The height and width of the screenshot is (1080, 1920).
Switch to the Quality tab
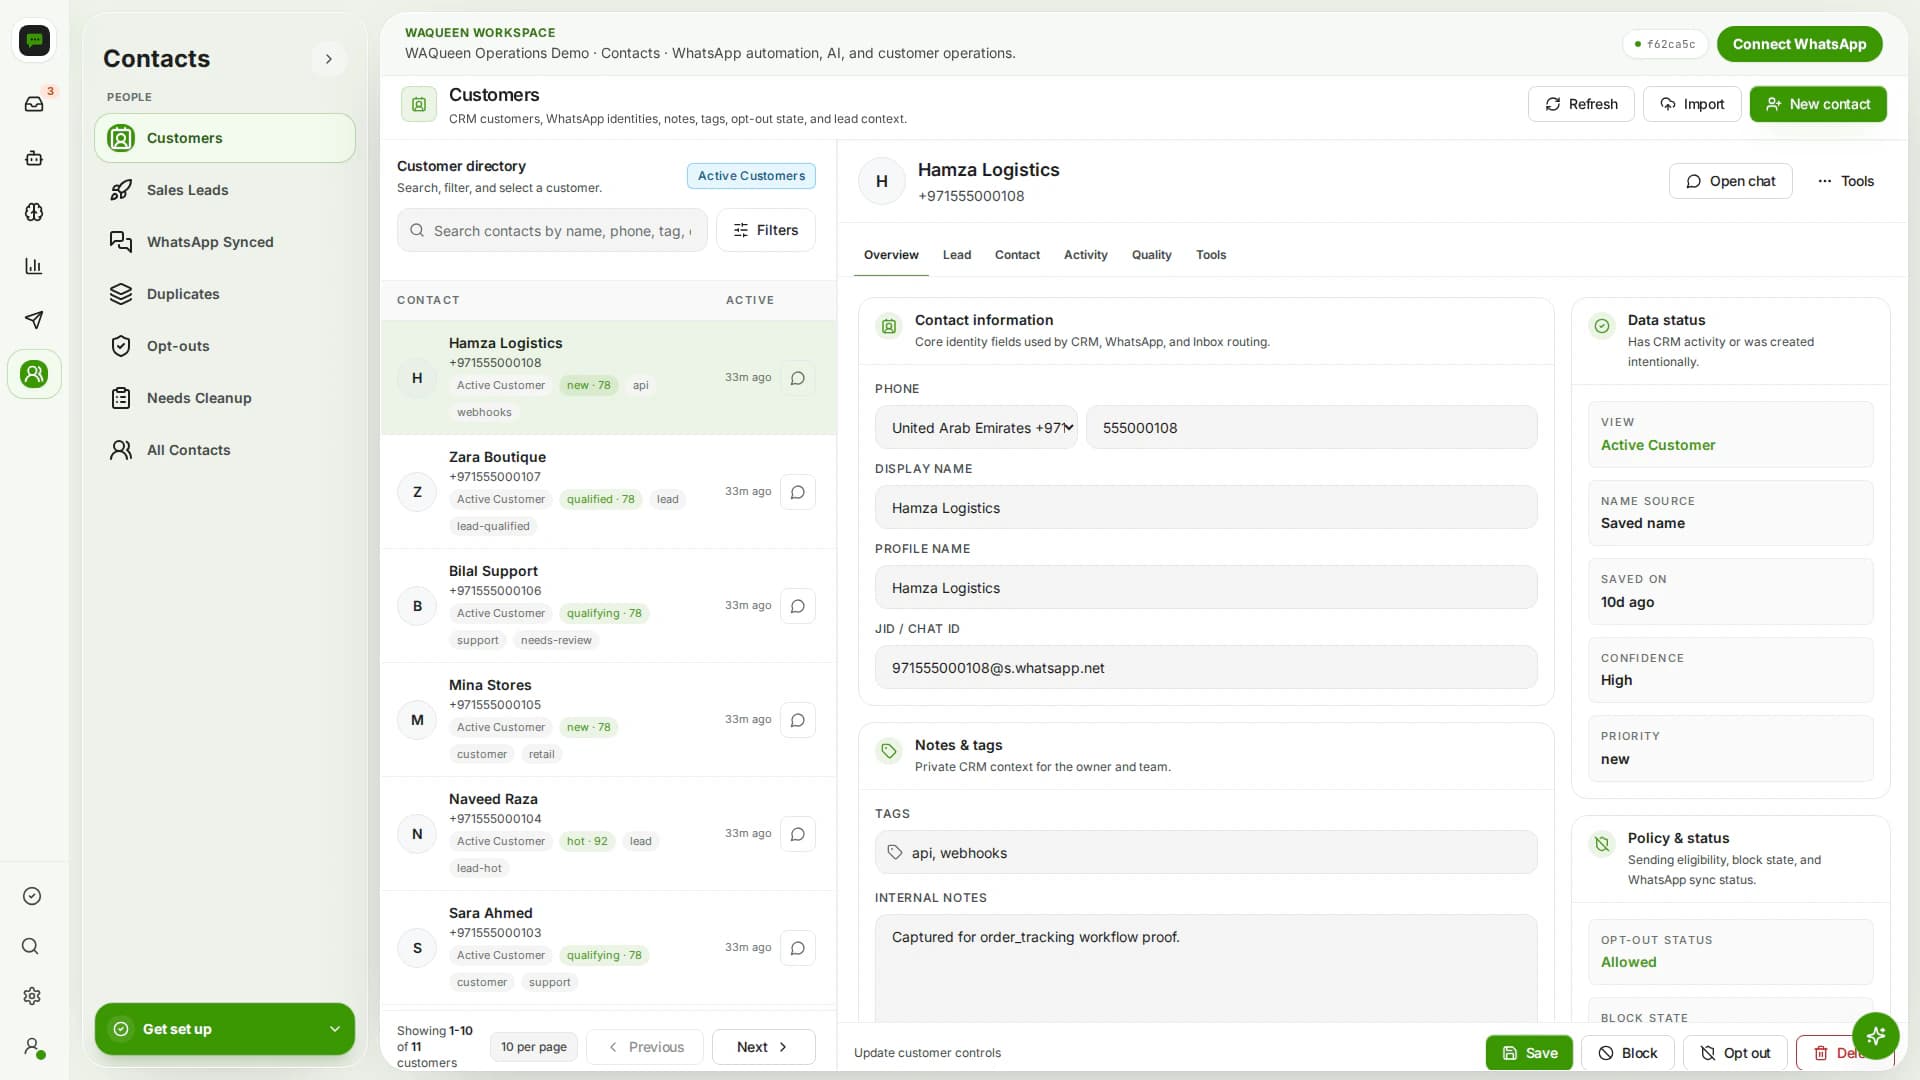1151,255
